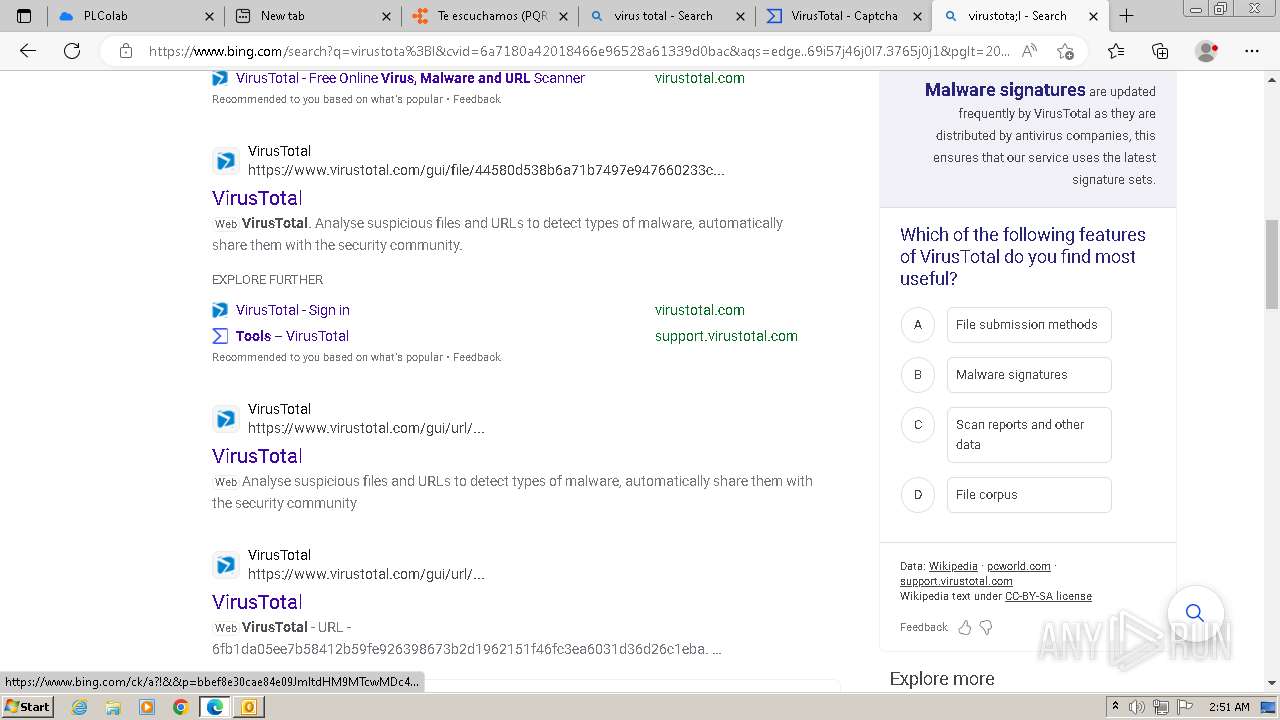The height and width of the screenshot is (720, 1280).
Task: Open the support.virustotal.com source link
Action: click(956, 581)
